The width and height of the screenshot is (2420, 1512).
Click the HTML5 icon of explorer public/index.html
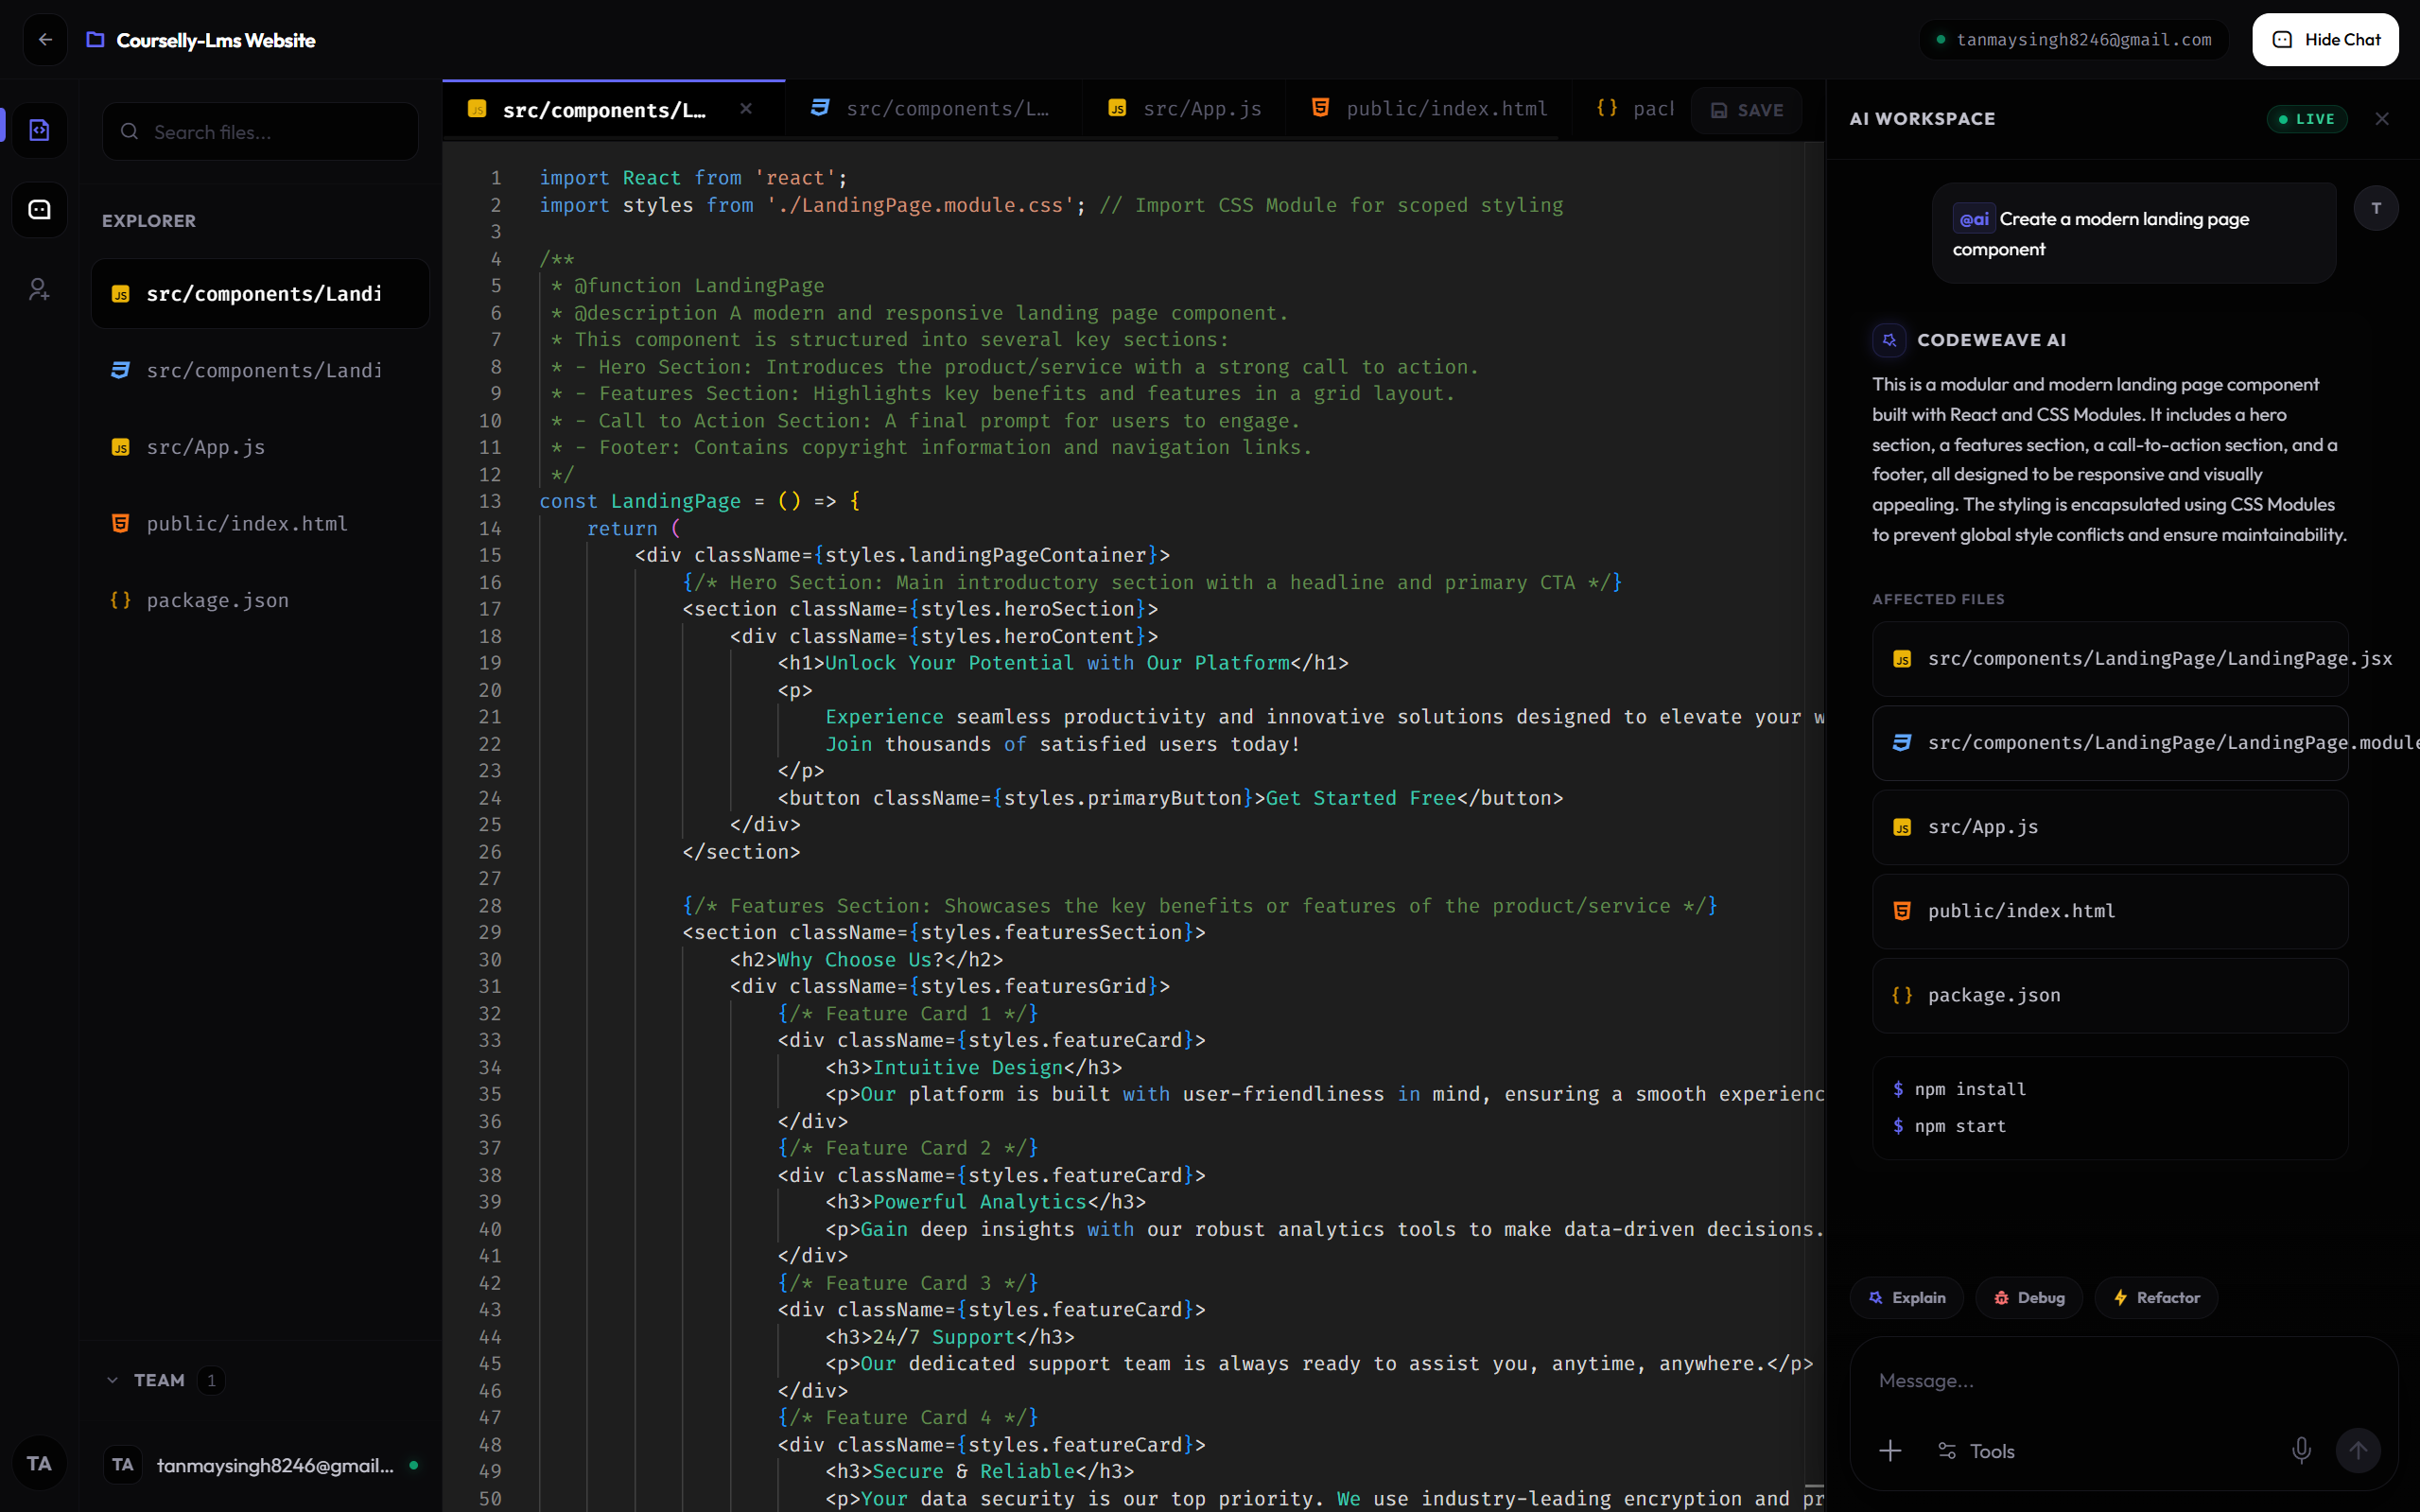(120, 524)
